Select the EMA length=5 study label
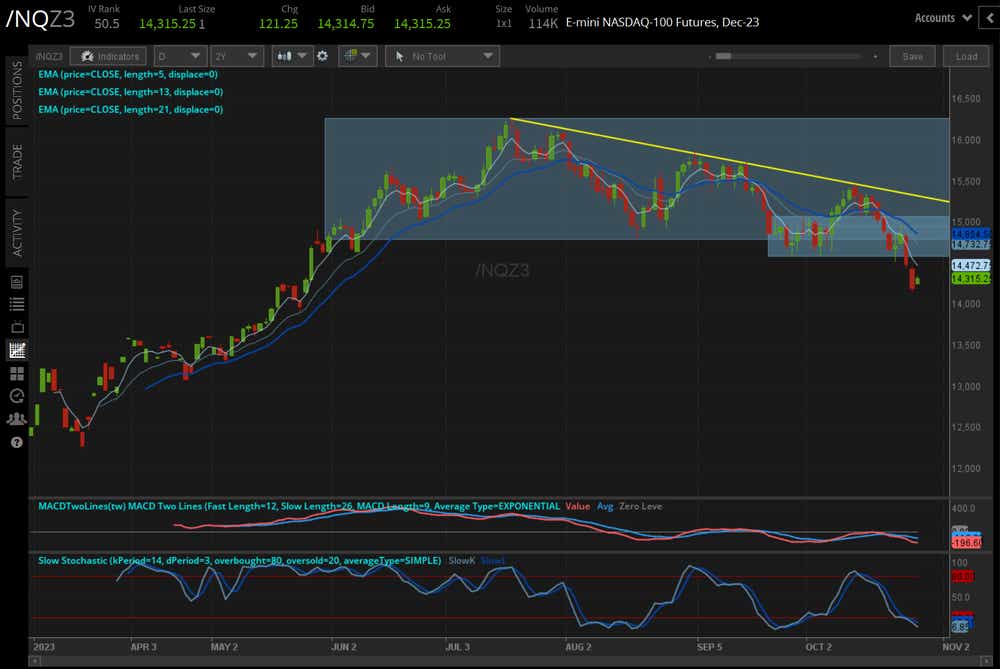 tap(128, 74)
